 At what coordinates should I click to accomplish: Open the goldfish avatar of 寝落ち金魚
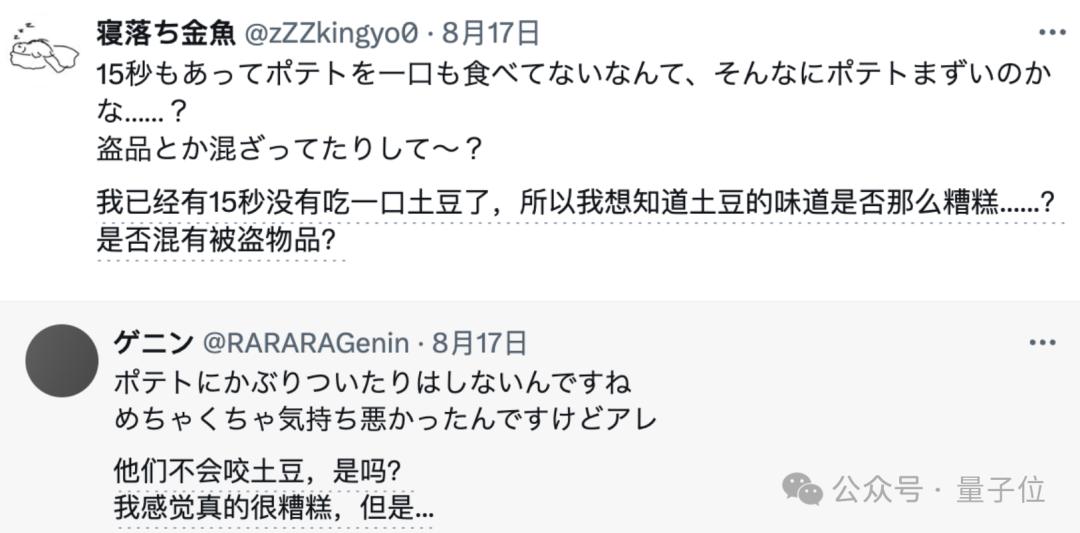pos(44,51)
